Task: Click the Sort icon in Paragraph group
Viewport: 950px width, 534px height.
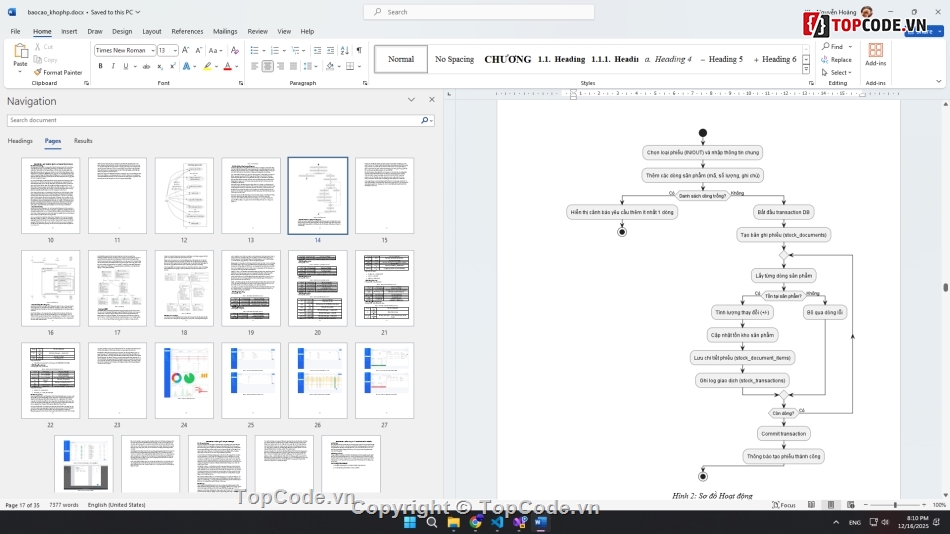Action: (x=344, y=50)
